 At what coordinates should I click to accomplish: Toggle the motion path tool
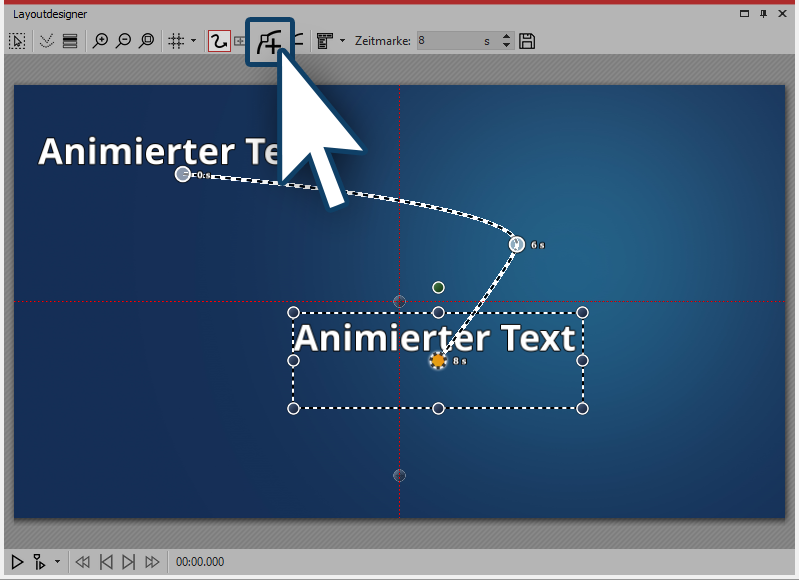(x=218, y=41)
